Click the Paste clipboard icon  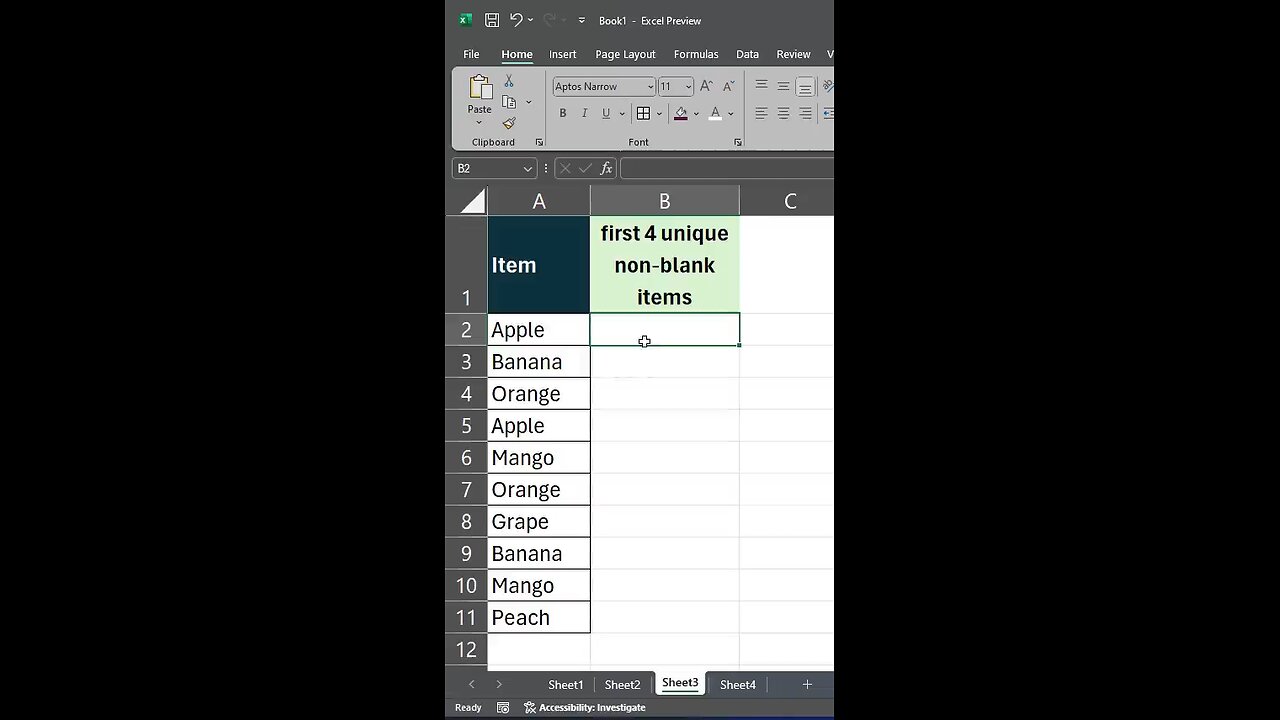[480, 88]
